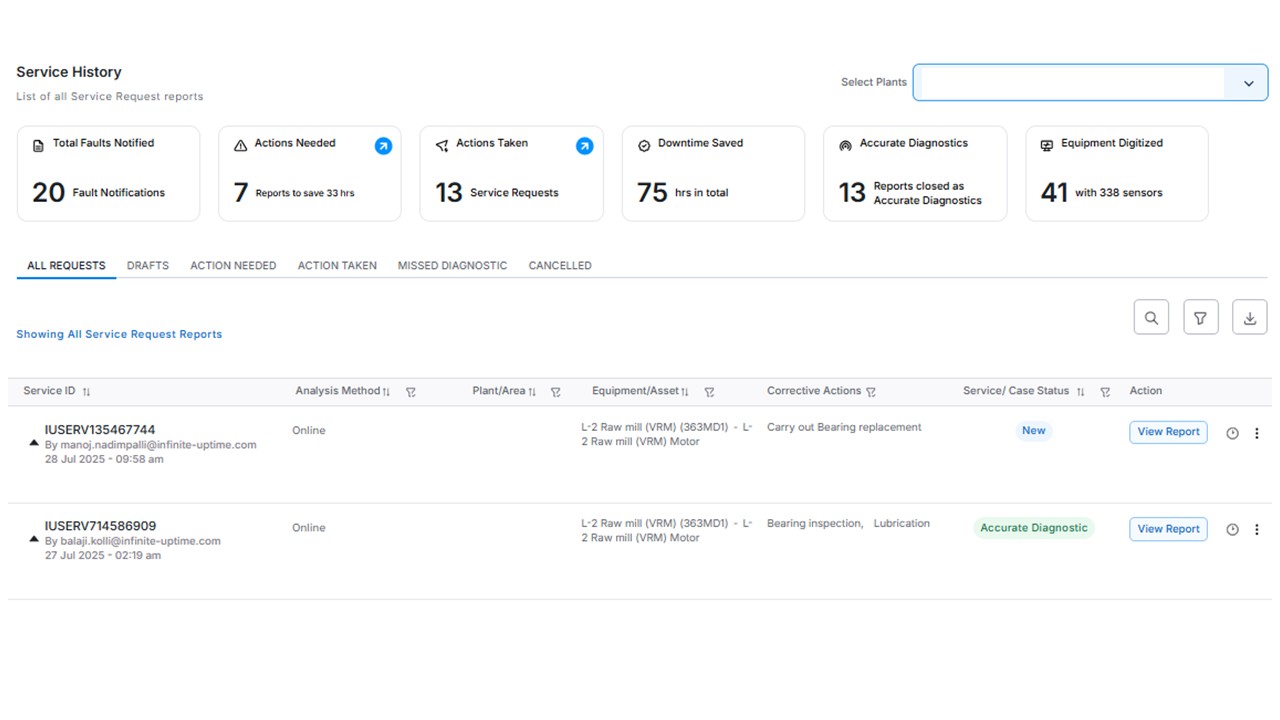View Report for service IUSERV714586909
The height and width of the screenshot is (720, 1280).
coord(1168,529)
